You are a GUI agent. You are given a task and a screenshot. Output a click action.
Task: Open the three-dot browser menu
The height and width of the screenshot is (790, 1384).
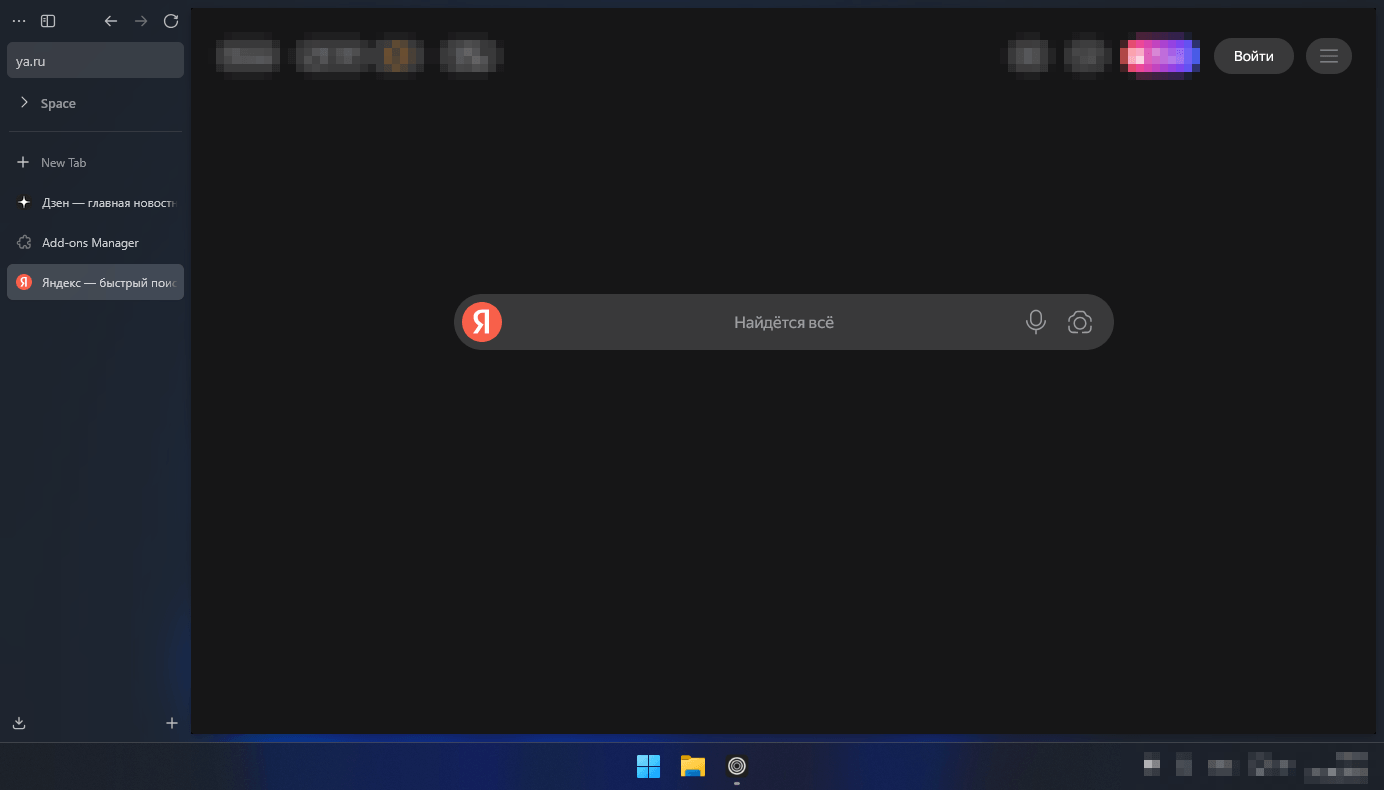pyautogui.click(x=18, y=21)
